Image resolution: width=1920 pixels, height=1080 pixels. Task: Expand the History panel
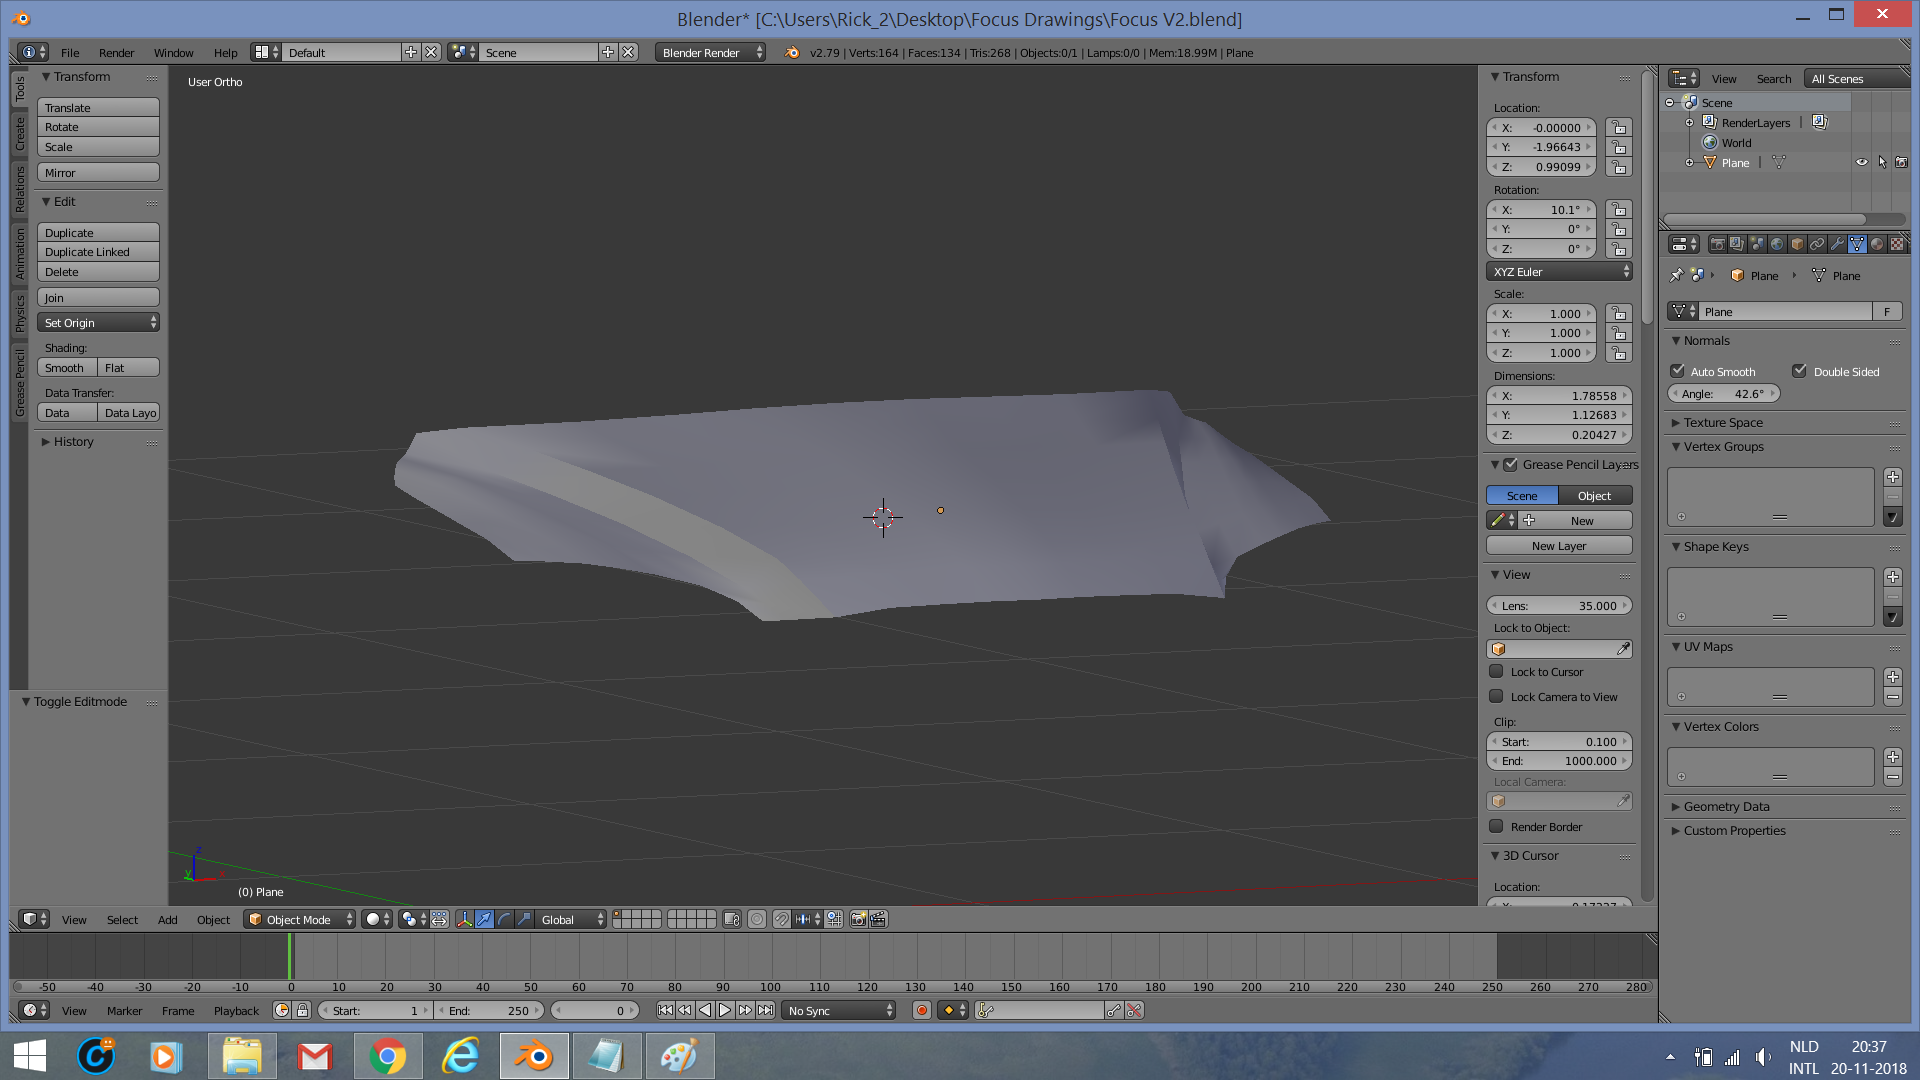tap(73, 441)
